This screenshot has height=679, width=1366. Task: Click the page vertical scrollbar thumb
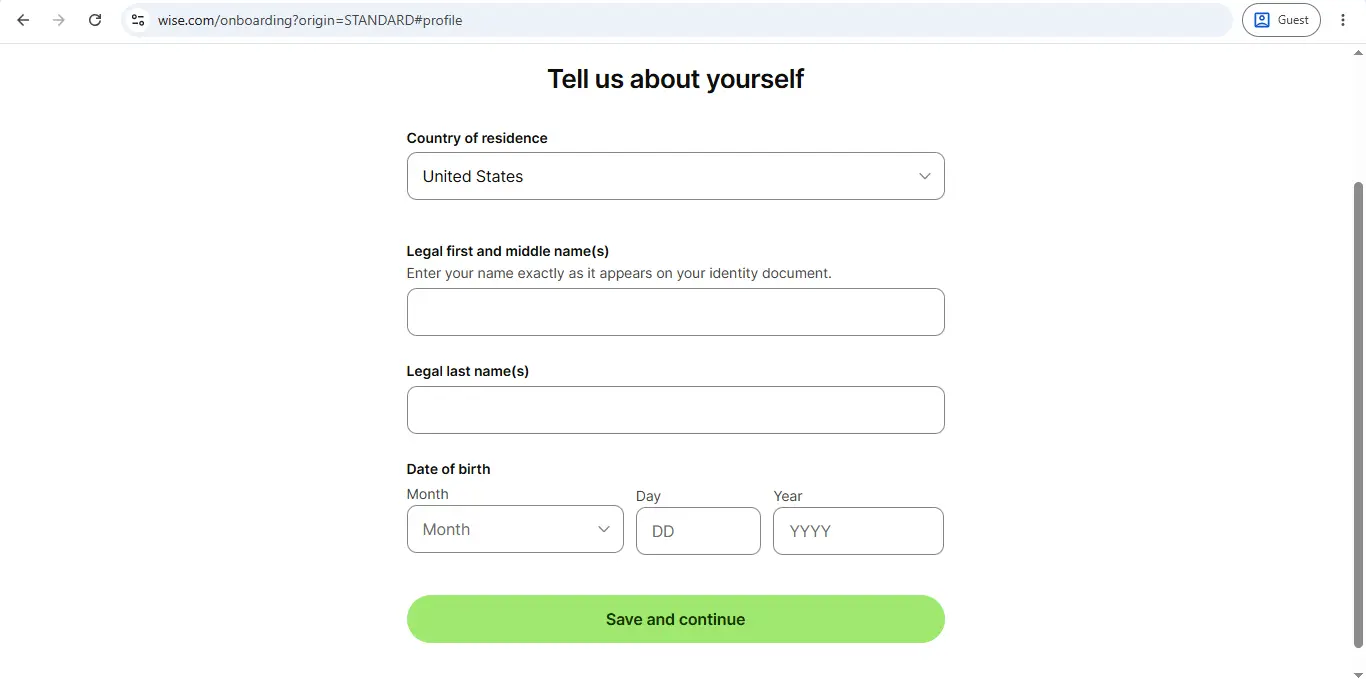click(x=1358, y=415)
